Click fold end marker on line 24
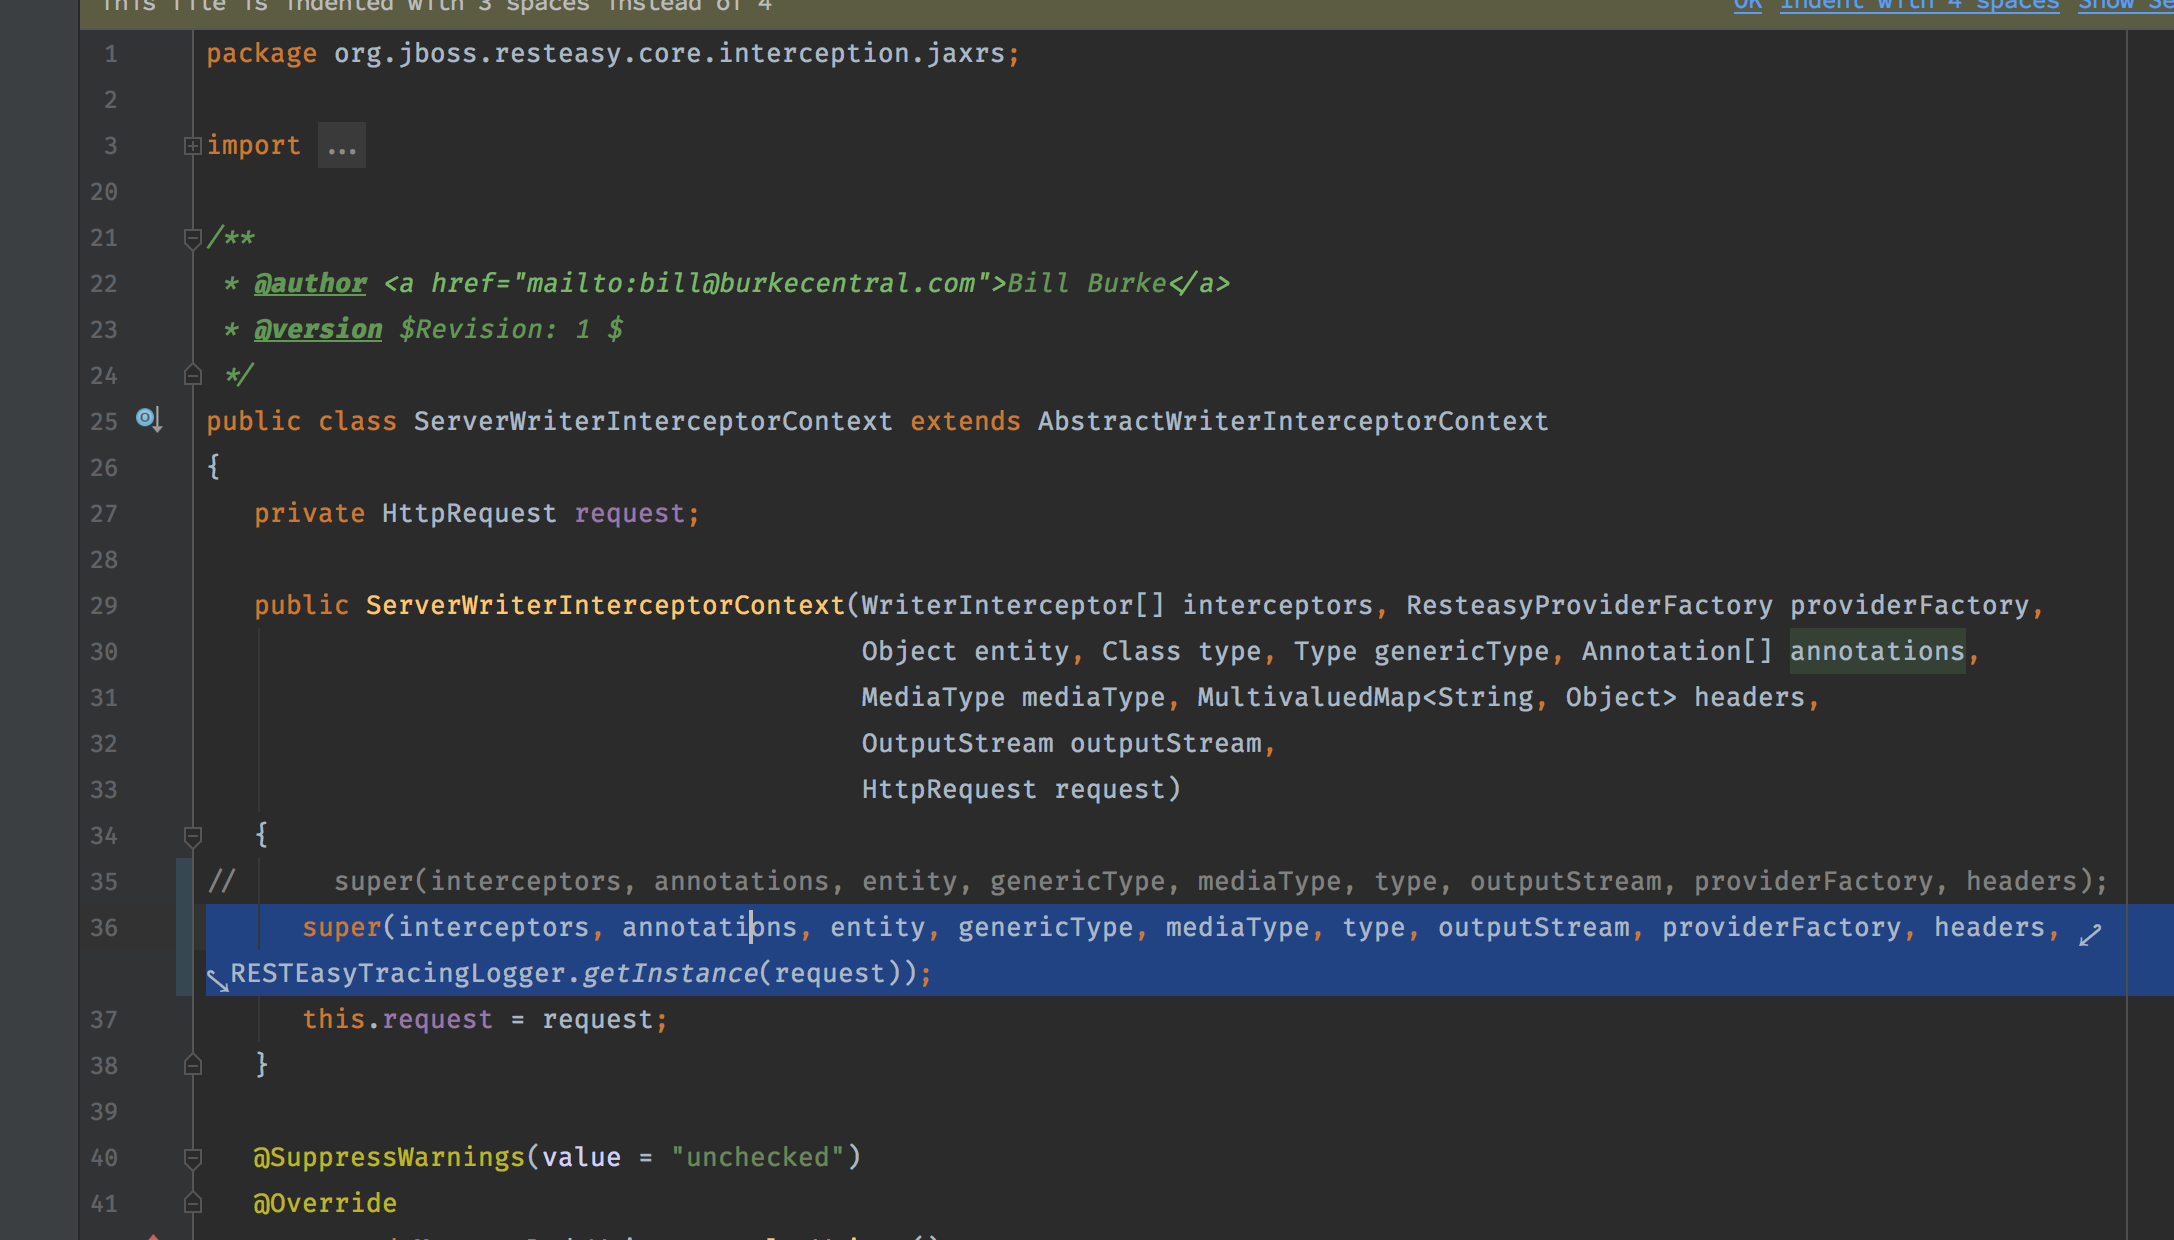The image size is (2174, 1240). click(193, 376)
